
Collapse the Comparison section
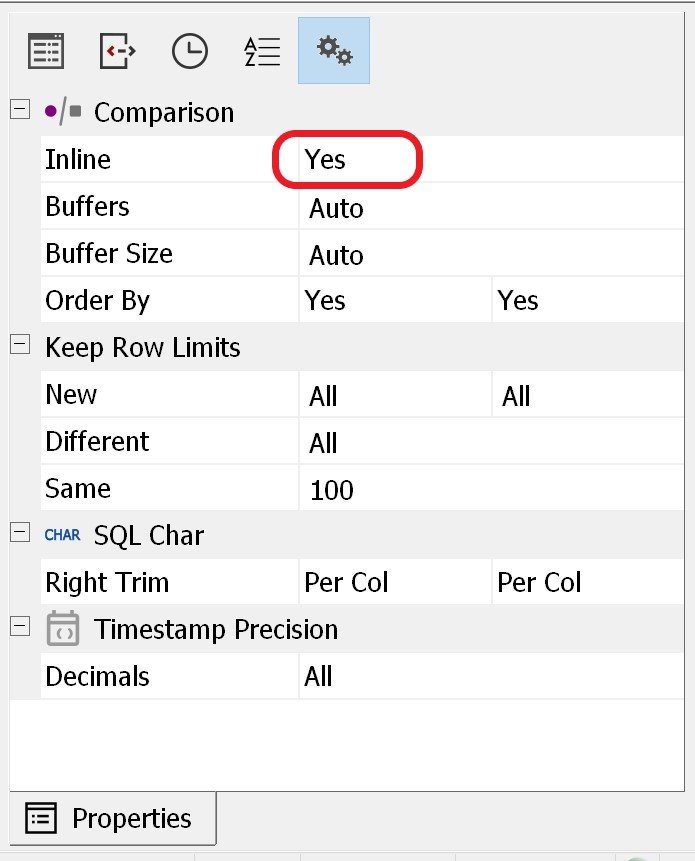pos(20,110)
